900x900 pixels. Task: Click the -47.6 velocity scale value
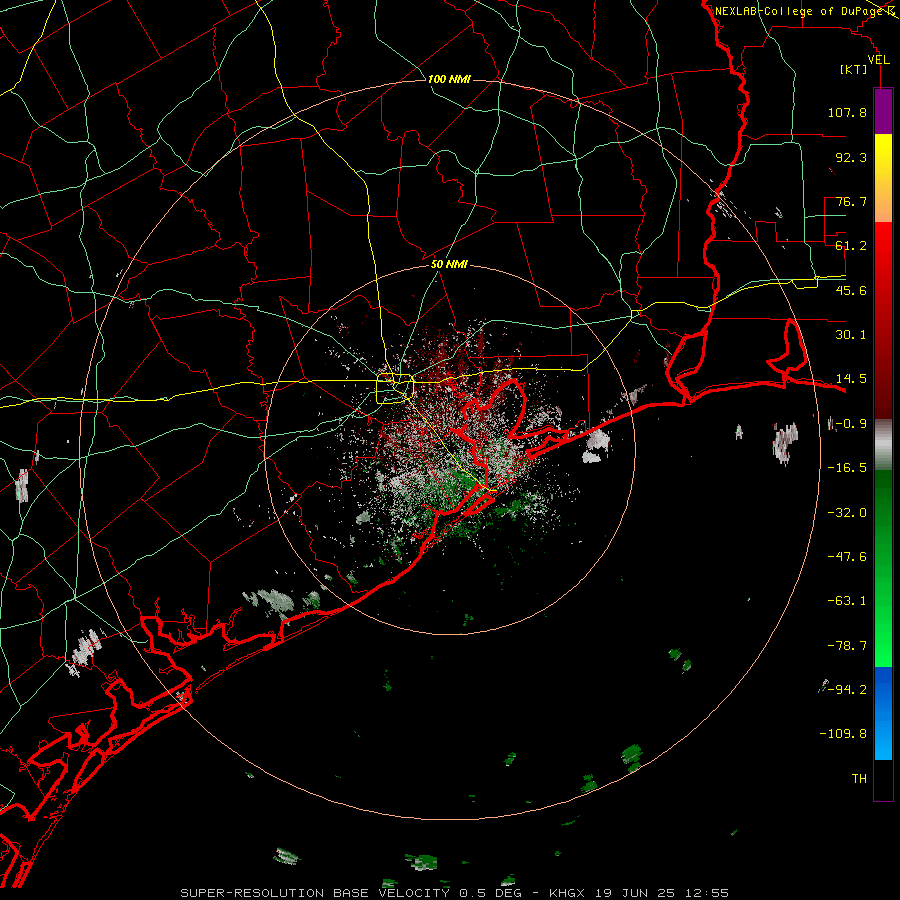pos(847,557)
